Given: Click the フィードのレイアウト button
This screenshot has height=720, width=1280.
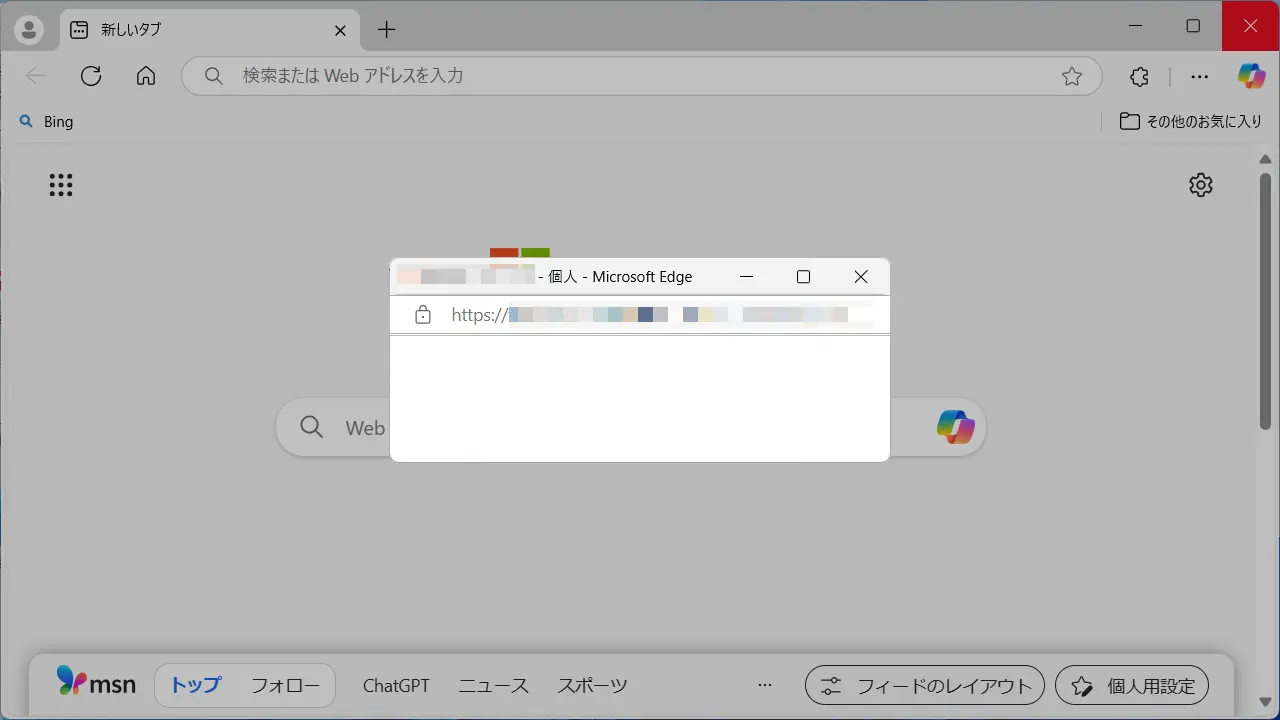Looking at the screenshot, I should point(925,686).
